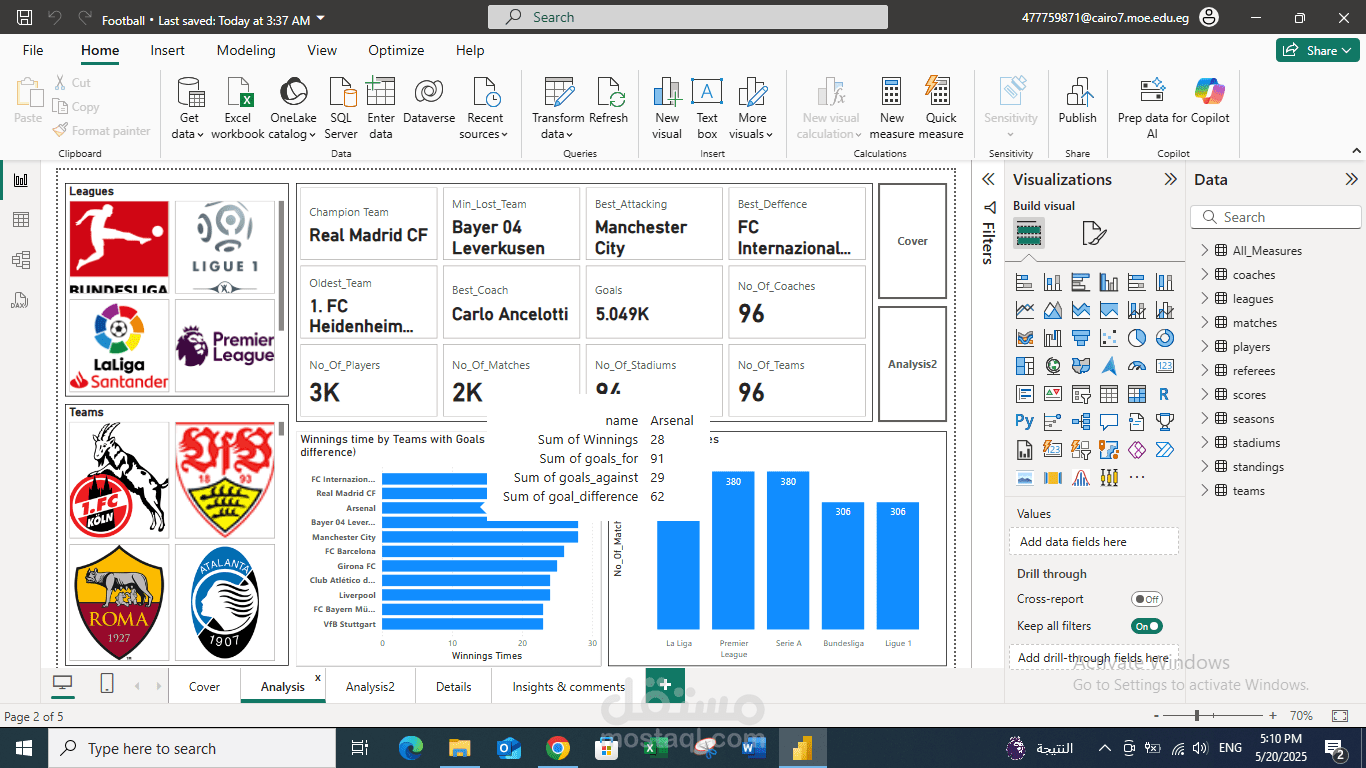Viewport: 1366px width, 768px height.
Task: Collapse the Data pane
Action: (1351, 179)
